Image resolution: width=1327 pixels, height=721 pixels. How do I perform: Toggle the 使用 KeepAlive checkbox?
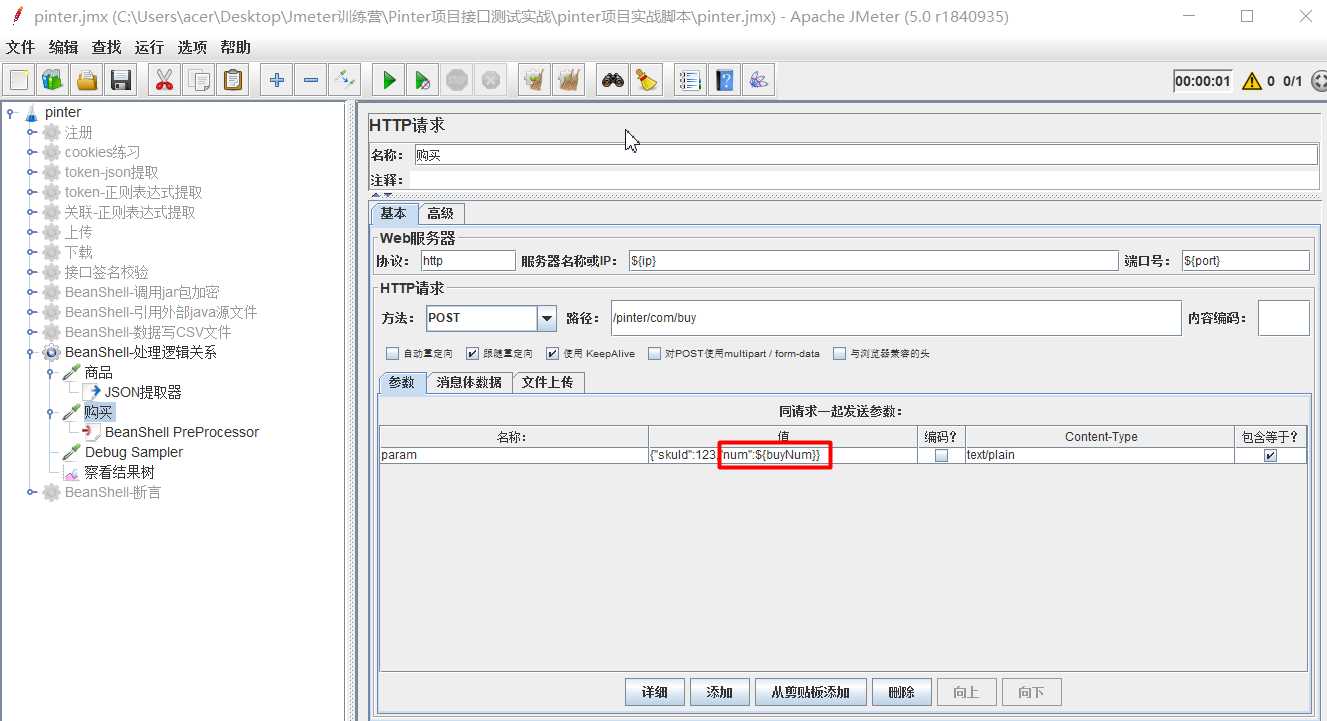tap(553, 354)
